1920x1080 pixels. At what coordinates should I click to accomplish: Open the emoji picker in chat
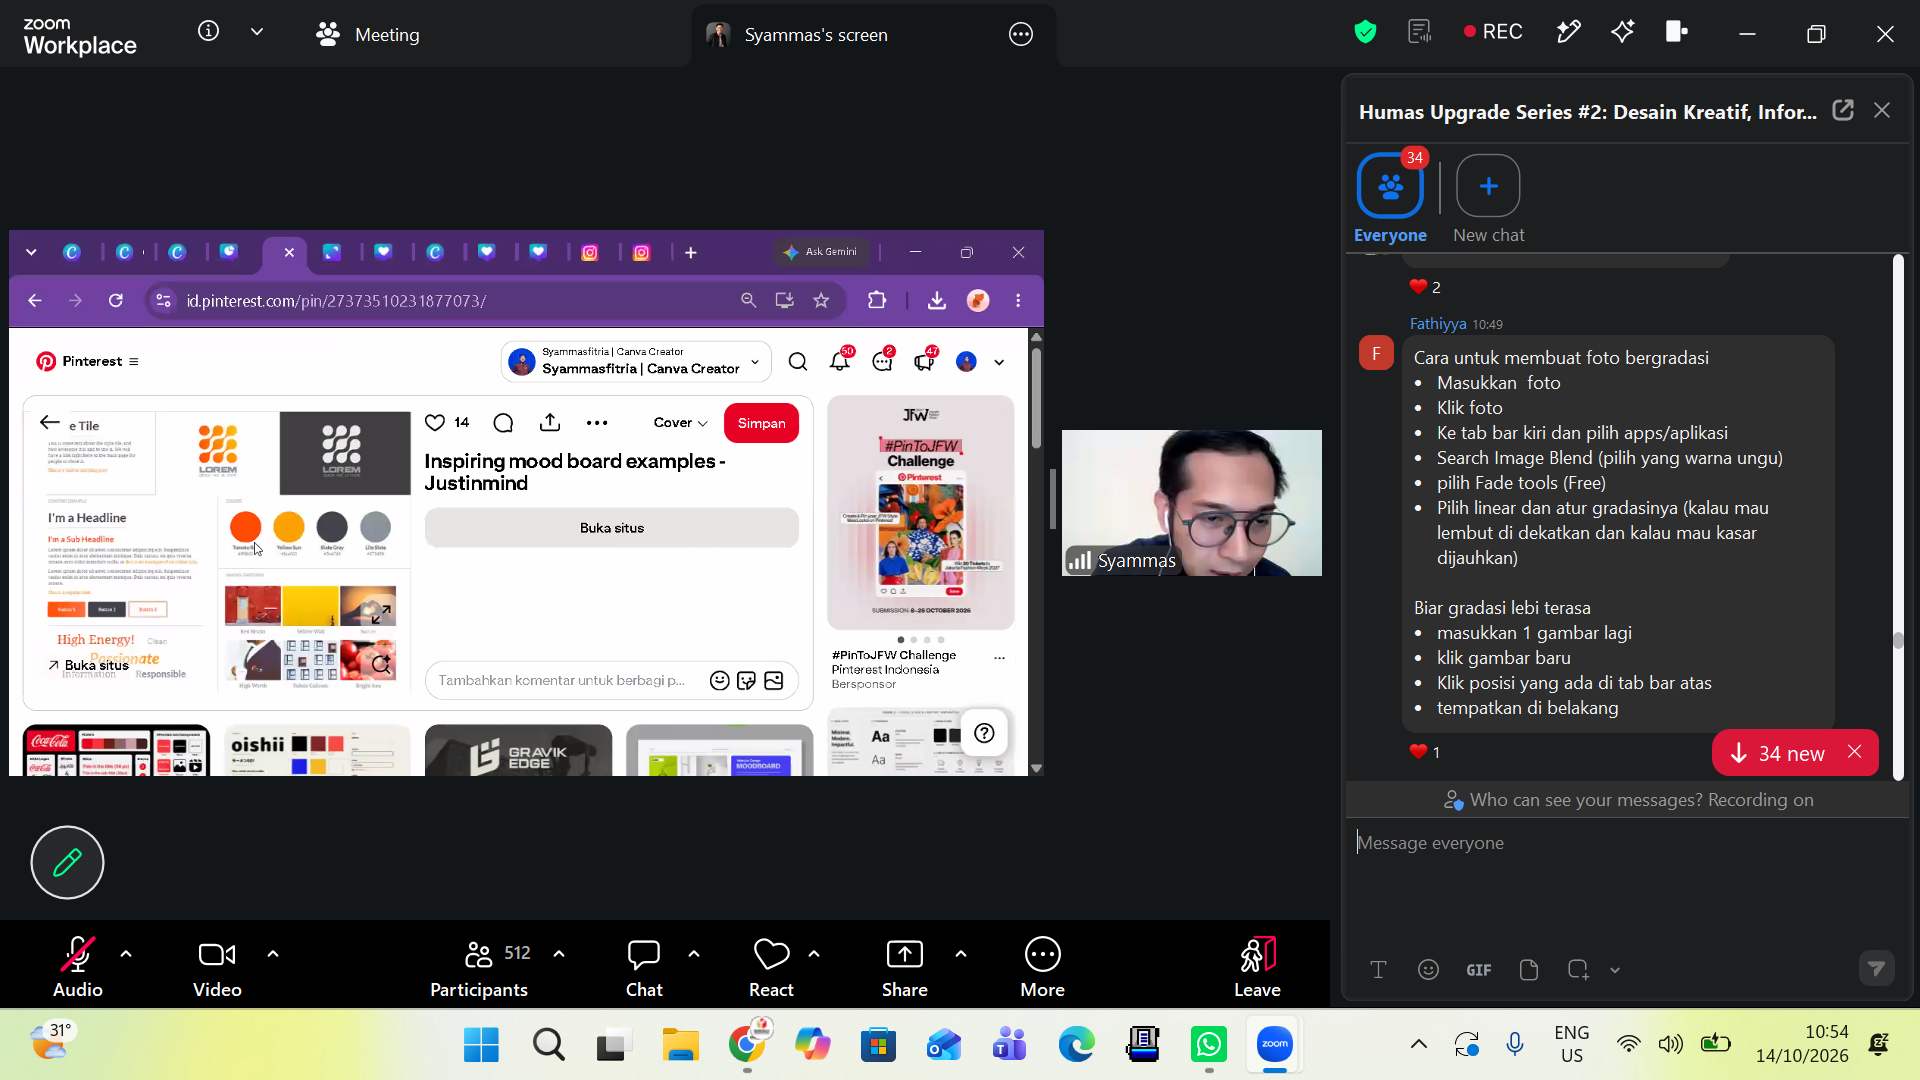point(1428,969)
